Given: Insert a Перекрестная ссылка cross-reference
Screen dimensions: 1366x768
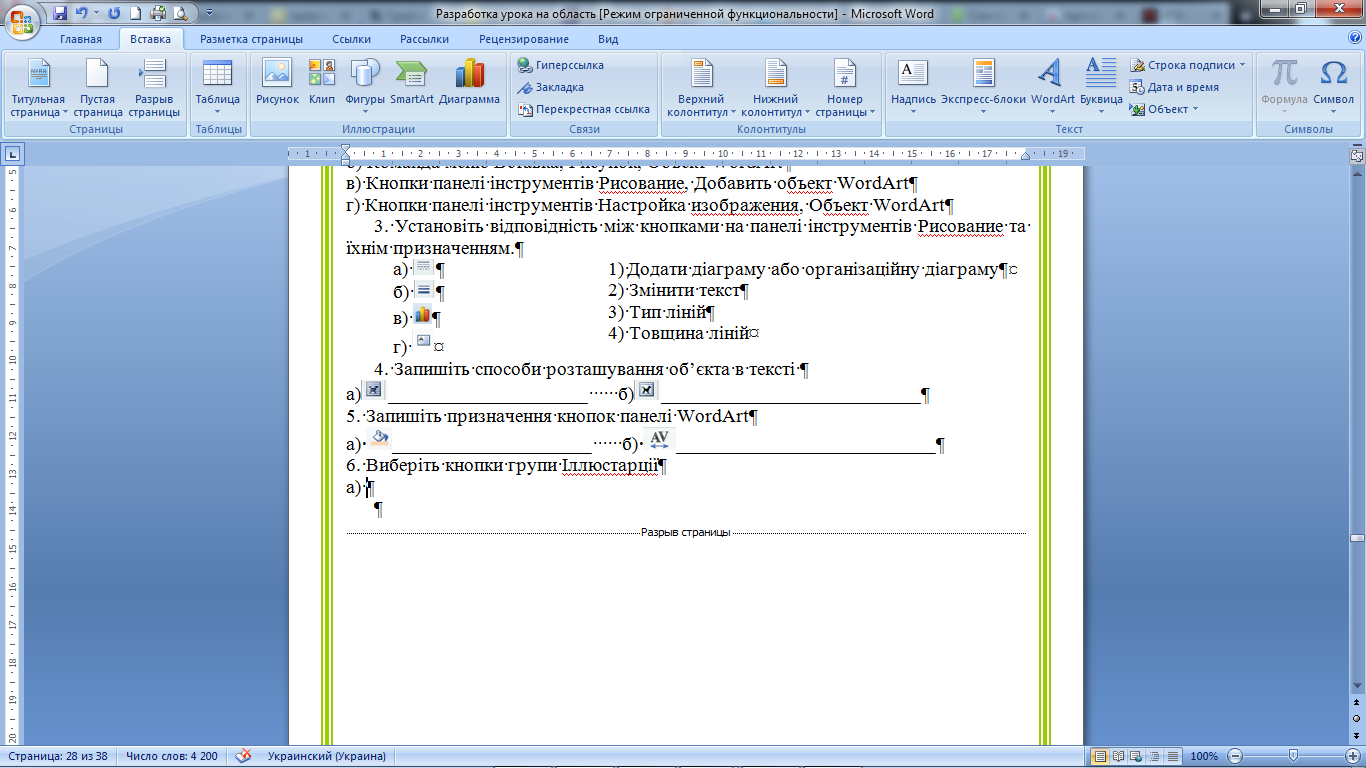Looking at the screenshot, I should (583, 109).
